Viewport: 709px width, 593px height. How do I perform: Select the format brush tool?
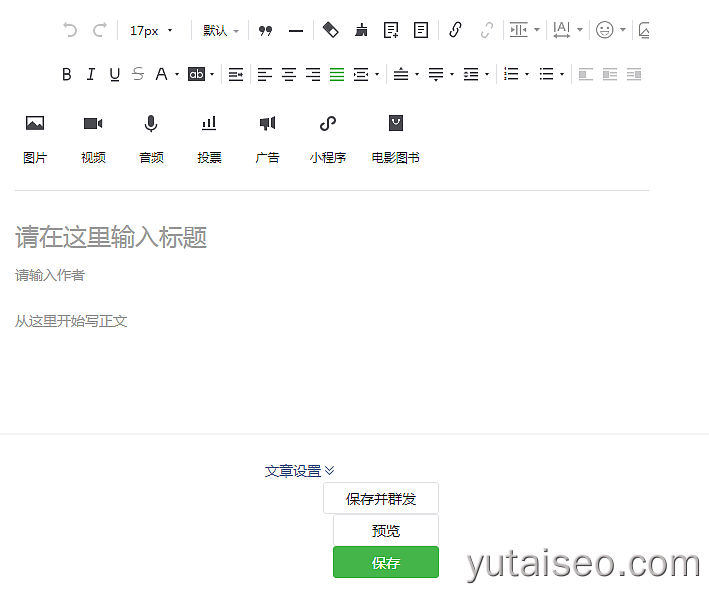(x=361, y=30)
